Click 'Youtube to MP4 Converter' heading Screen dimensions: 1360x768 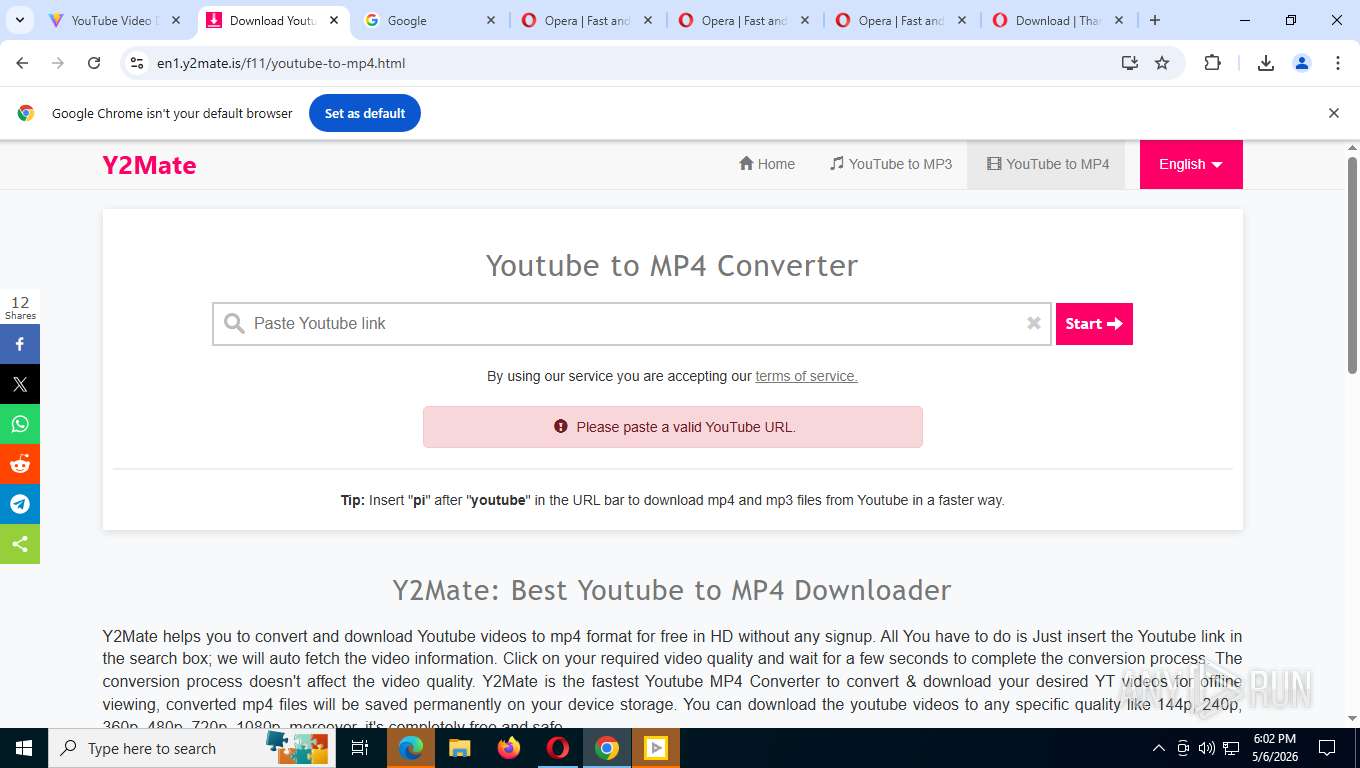pos(672,265)
